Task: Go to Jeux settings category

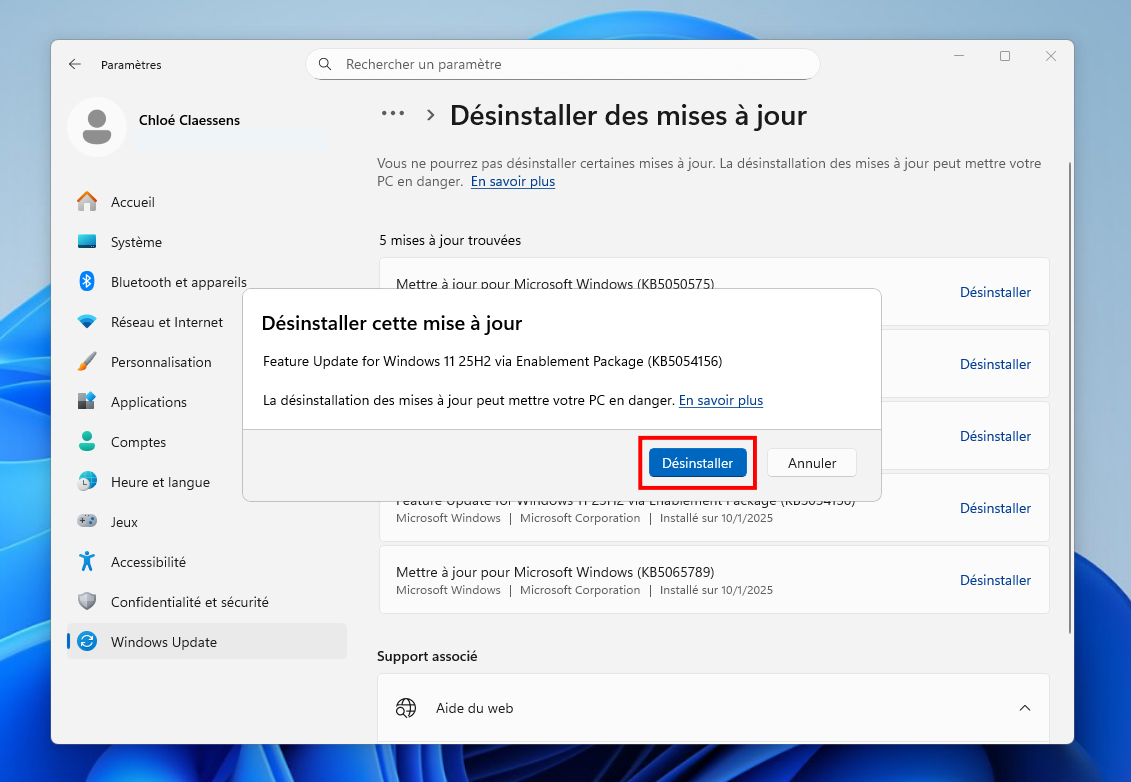Action: (124, 522)
